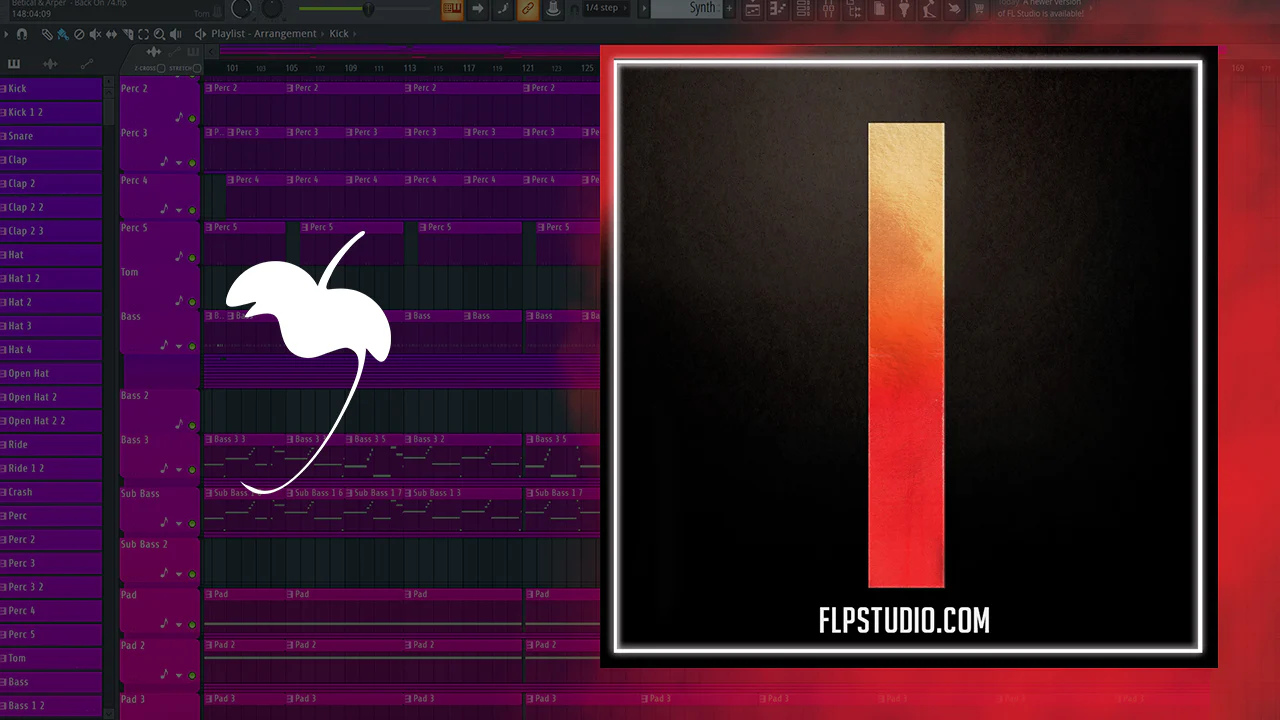Open the Channel rack view

(x=803, y=9)
